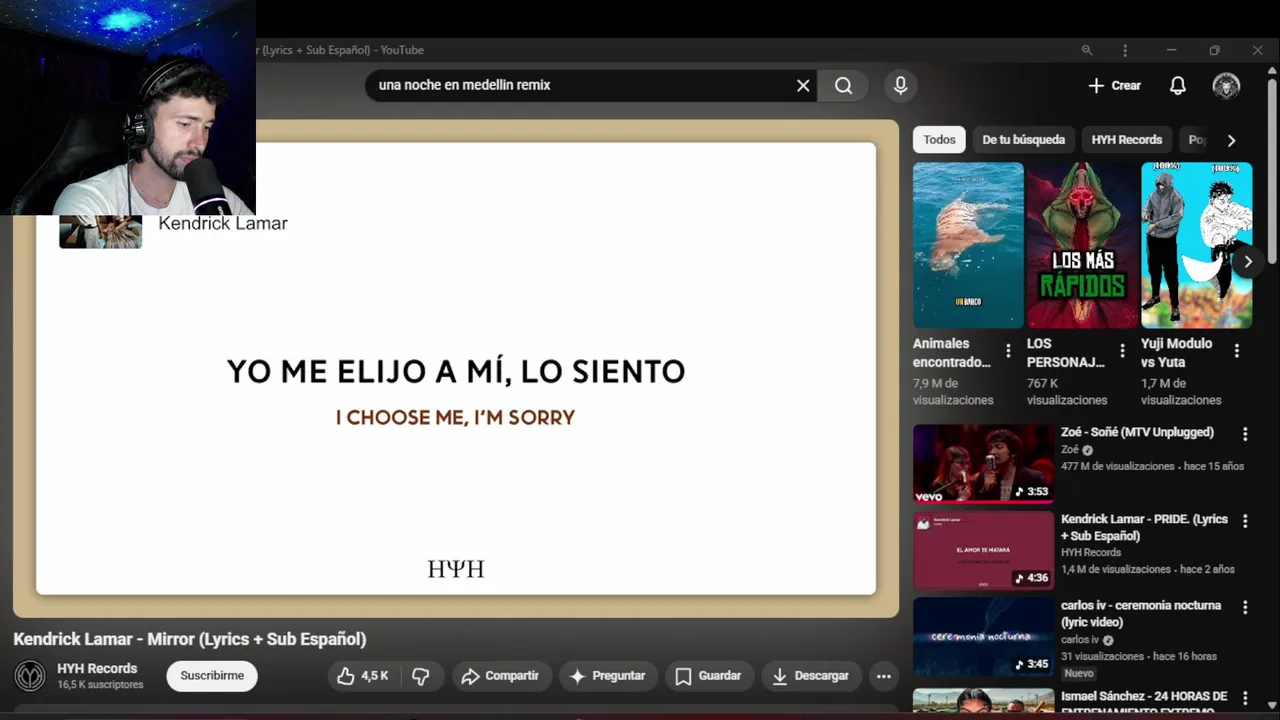Open the Animales encontrados Short thumbnail
The image size is (1280, 720).
968,245
